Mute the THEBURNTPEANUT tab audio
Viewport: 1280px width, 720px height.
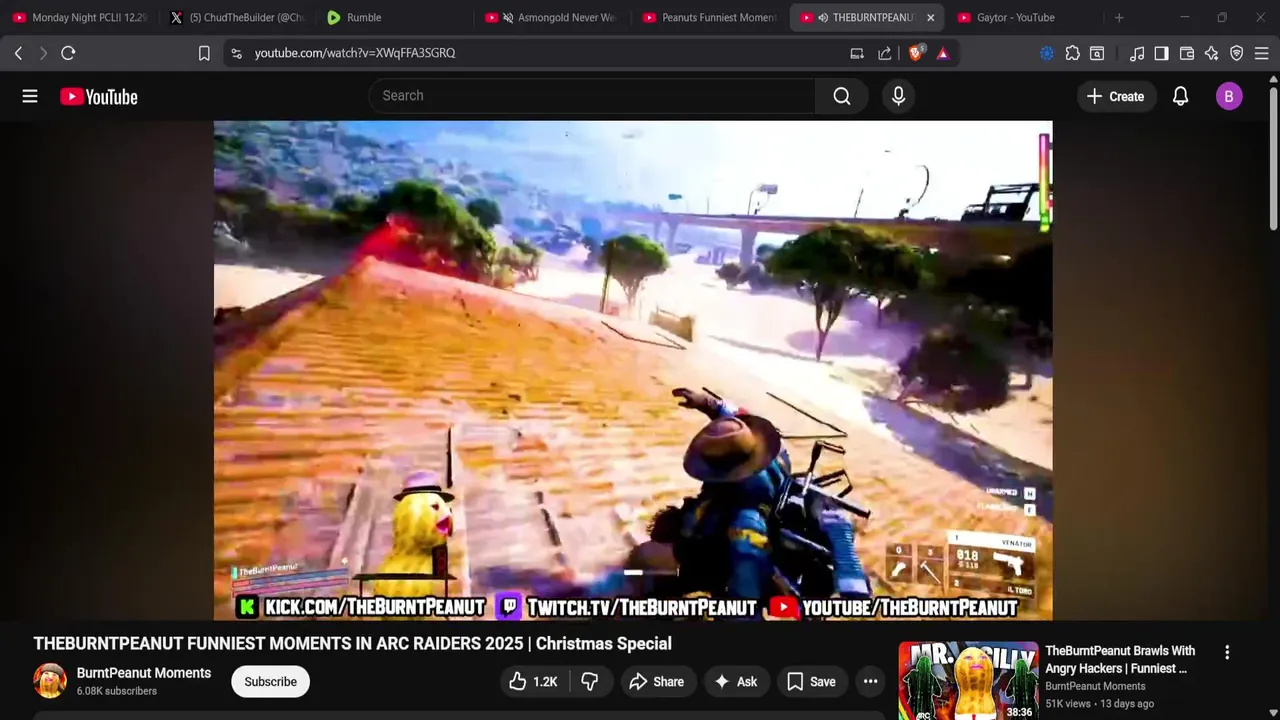pos(822,17)
